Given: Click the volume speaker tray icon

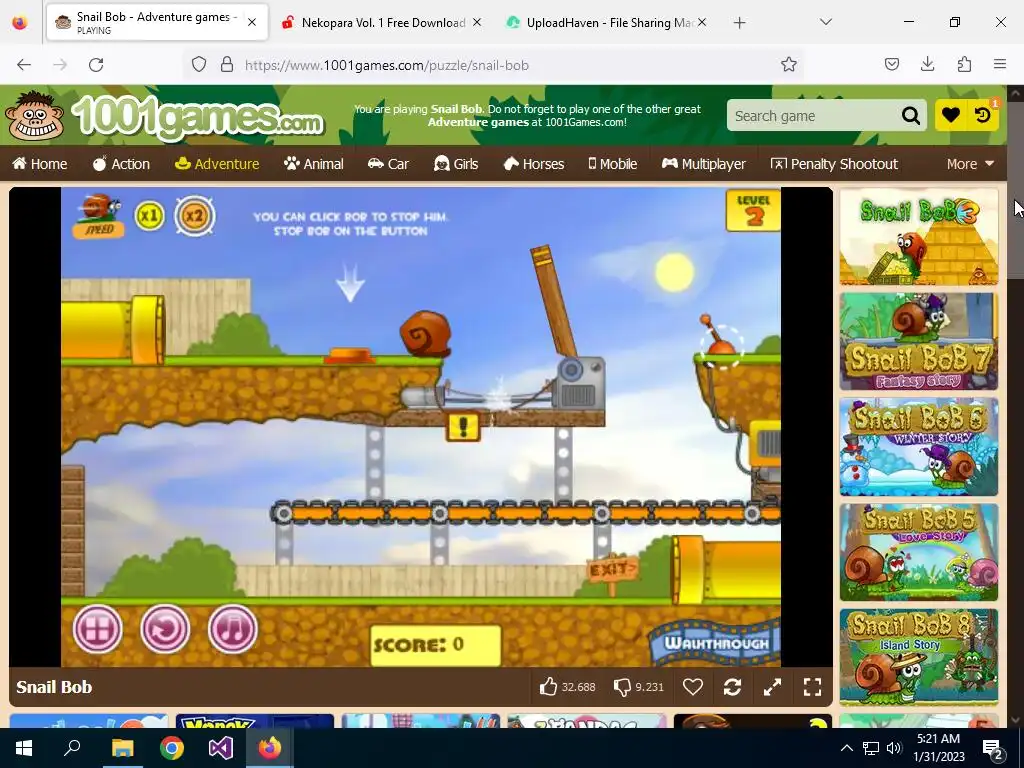Looking at the screenshot, I should [x=894, y=748].
